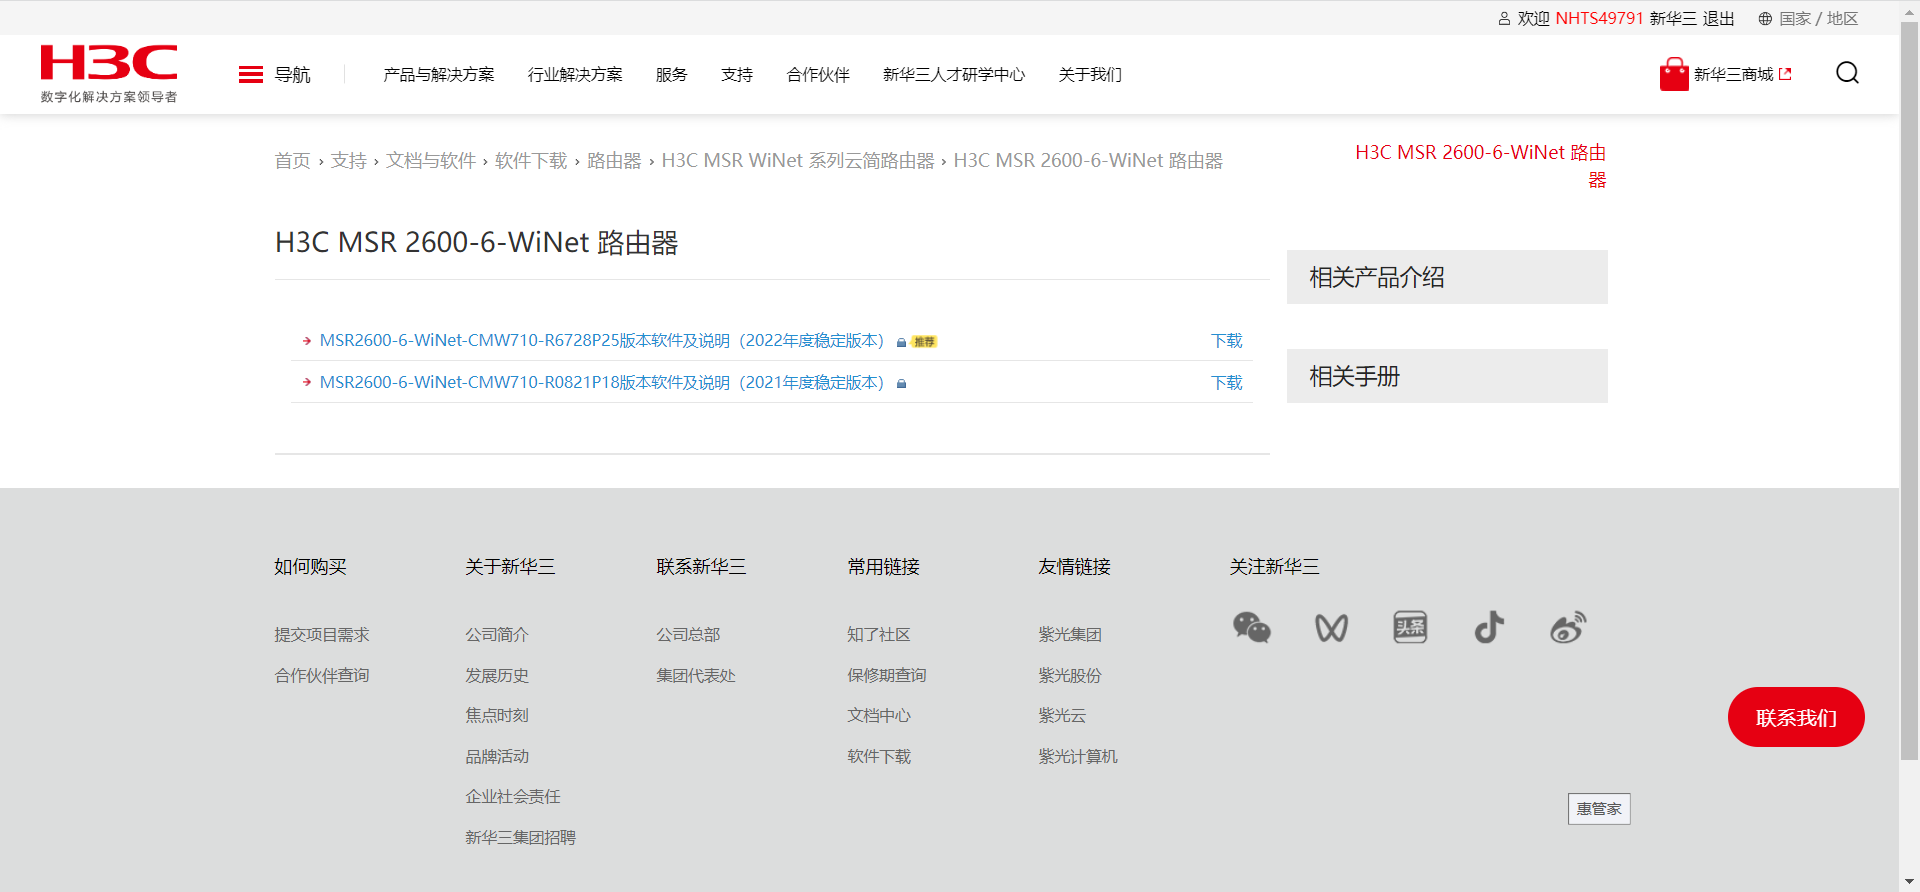Go to 支持 breadcrumb
Screen dimensions: 1920x892
349,161
